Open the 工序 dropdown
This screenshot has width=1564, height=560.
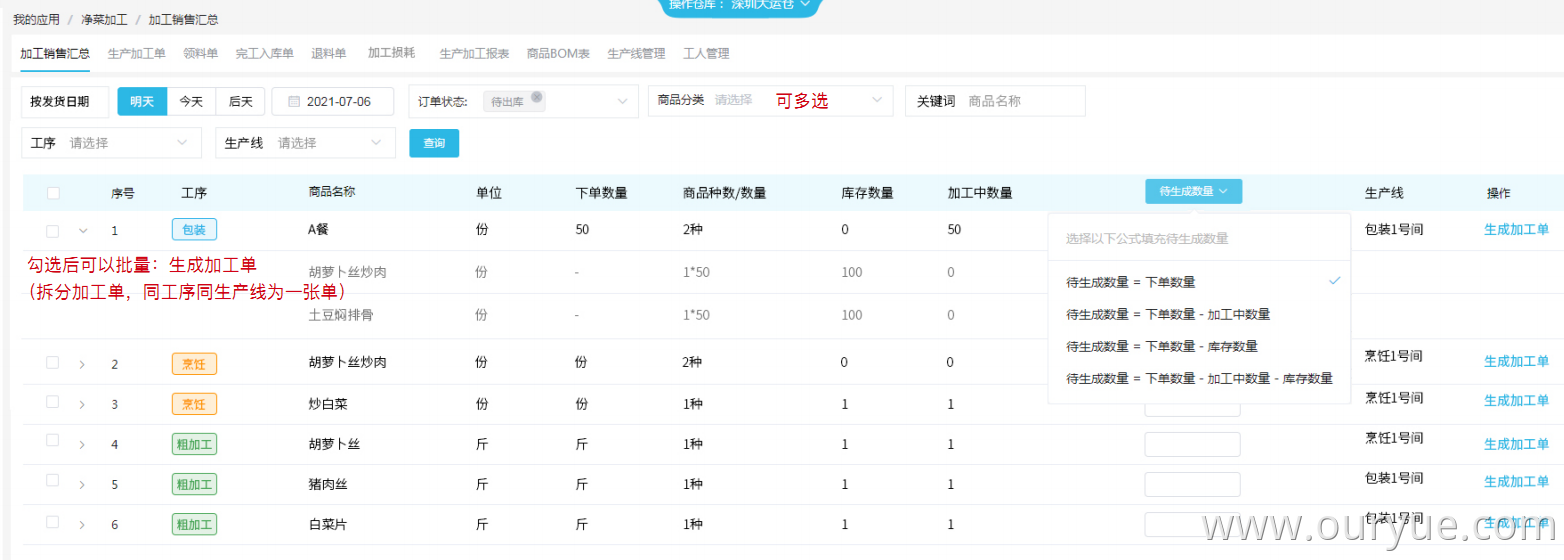coord(111,143)
